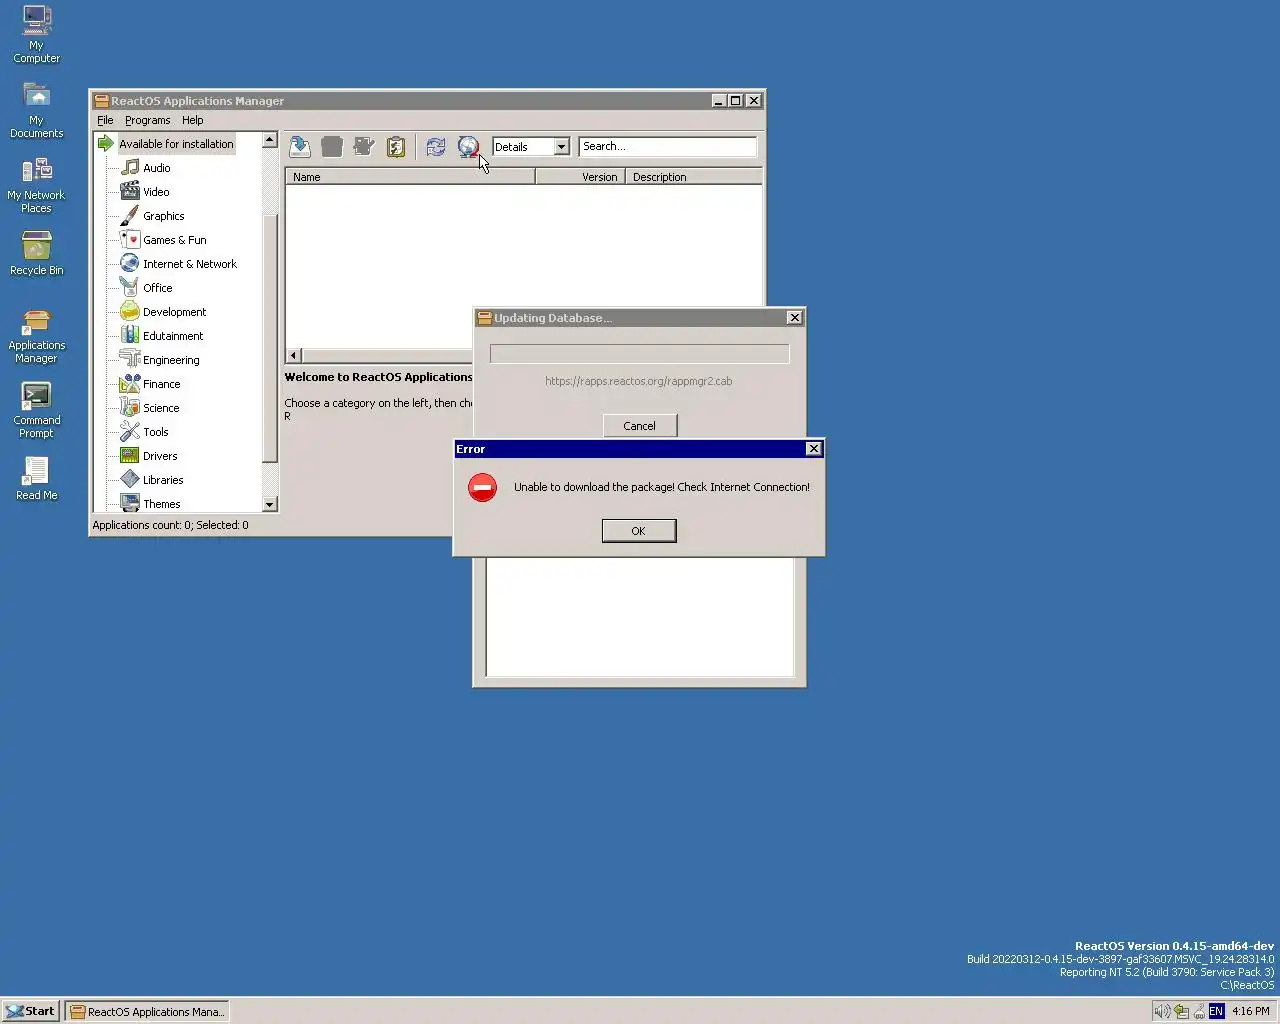
Task: Open the Programs menu
Action: (x=147, y=120)
